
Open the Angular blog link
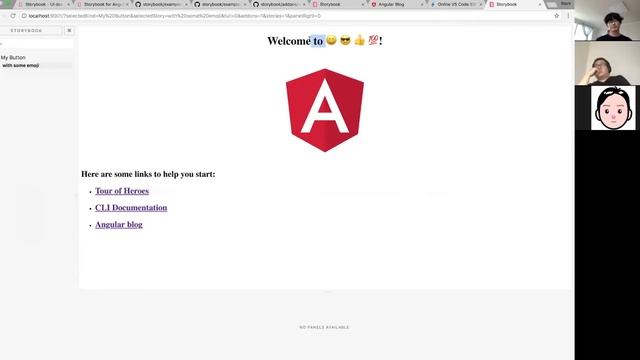119,224
